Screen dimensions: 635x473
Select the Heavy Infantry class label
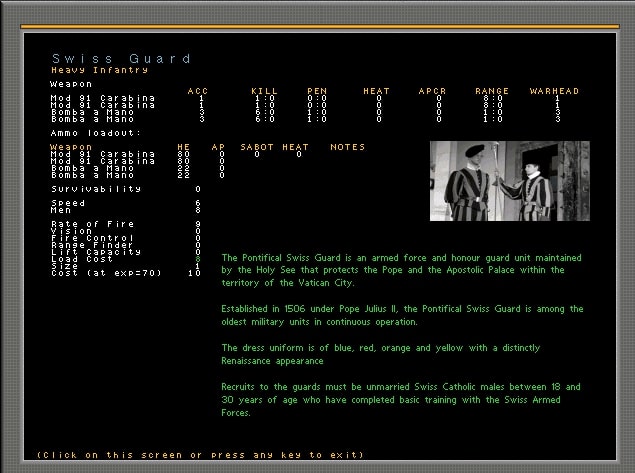click(99, 70)
